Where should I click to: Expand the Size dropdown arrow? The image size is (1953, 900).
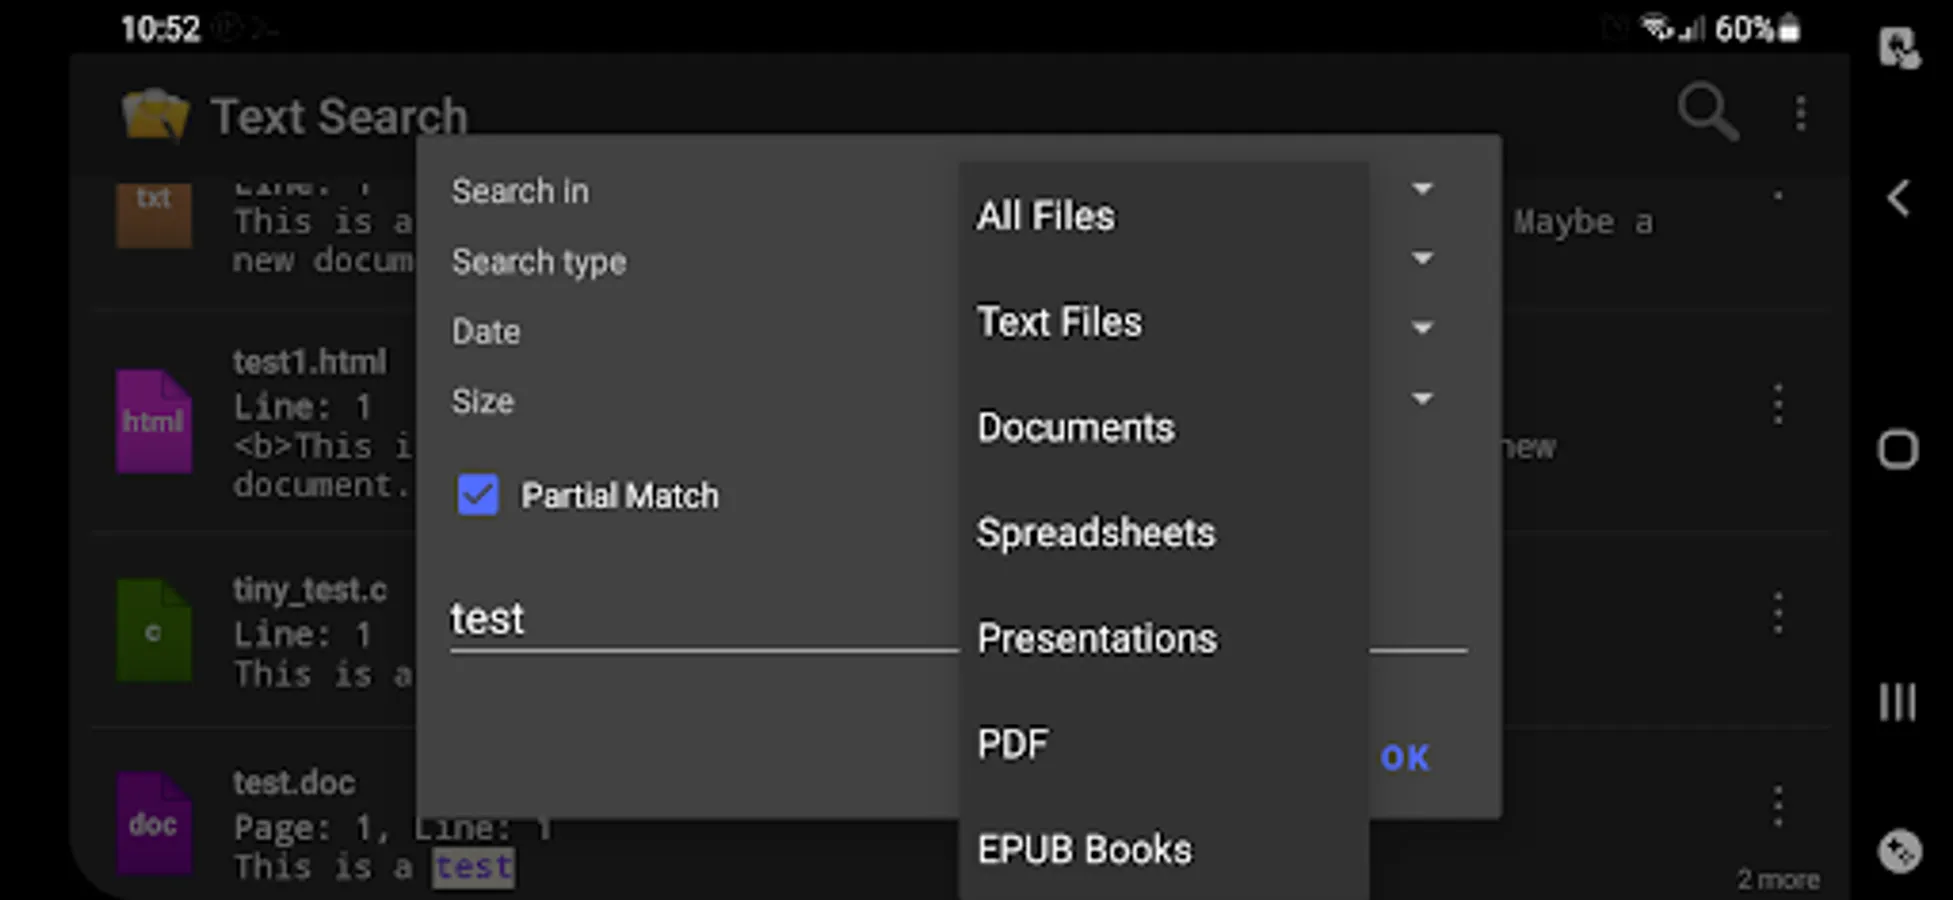(x=1422, y=399)
